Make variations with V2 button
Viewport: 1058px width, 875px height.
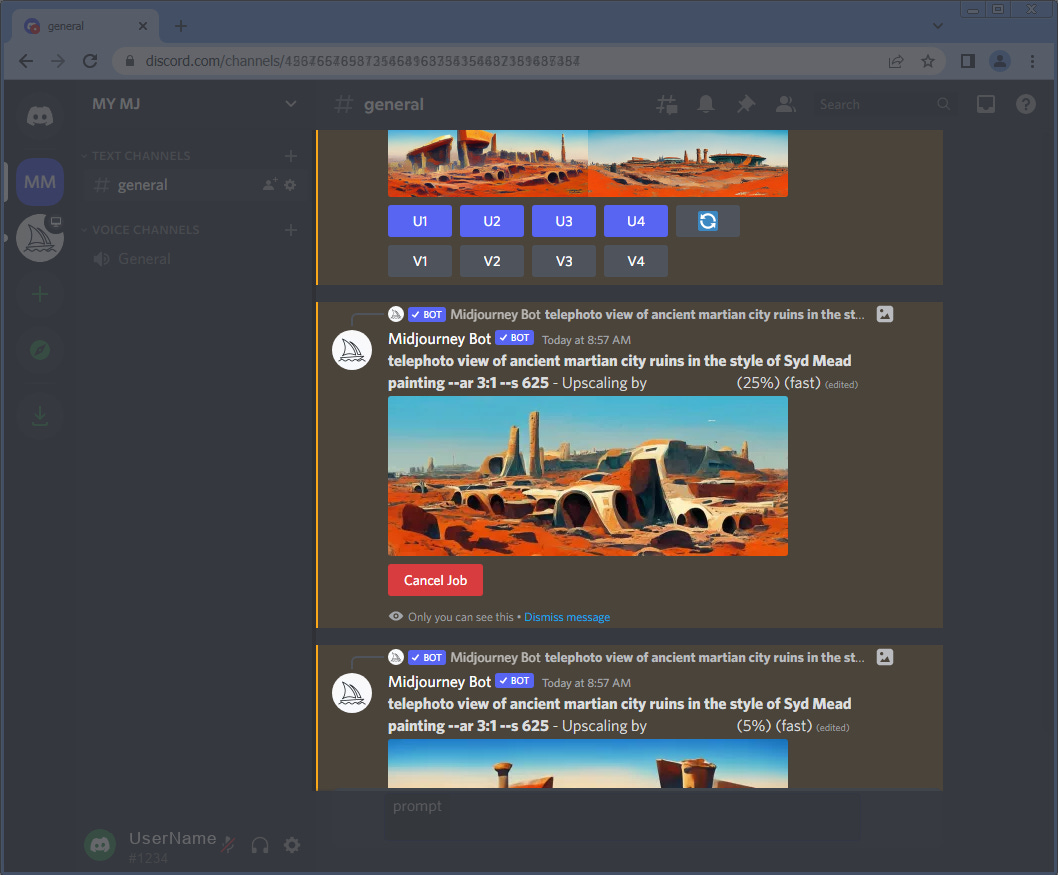(x=492, y=261)
